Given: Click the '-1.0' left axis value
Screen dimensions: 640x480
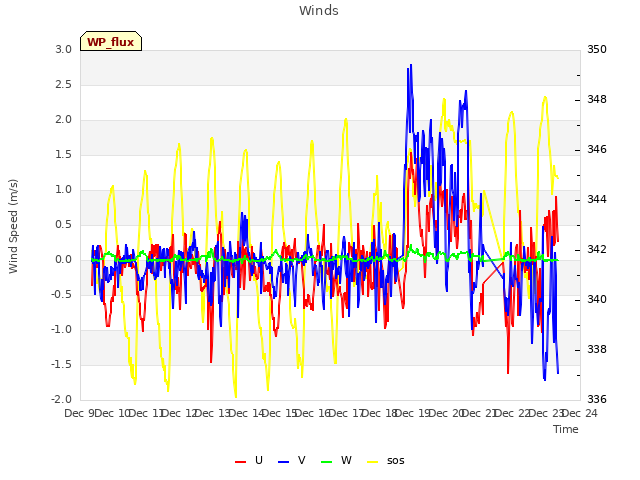Looking at the screenshot, I should pyautogui.click(x=62, y=329).
